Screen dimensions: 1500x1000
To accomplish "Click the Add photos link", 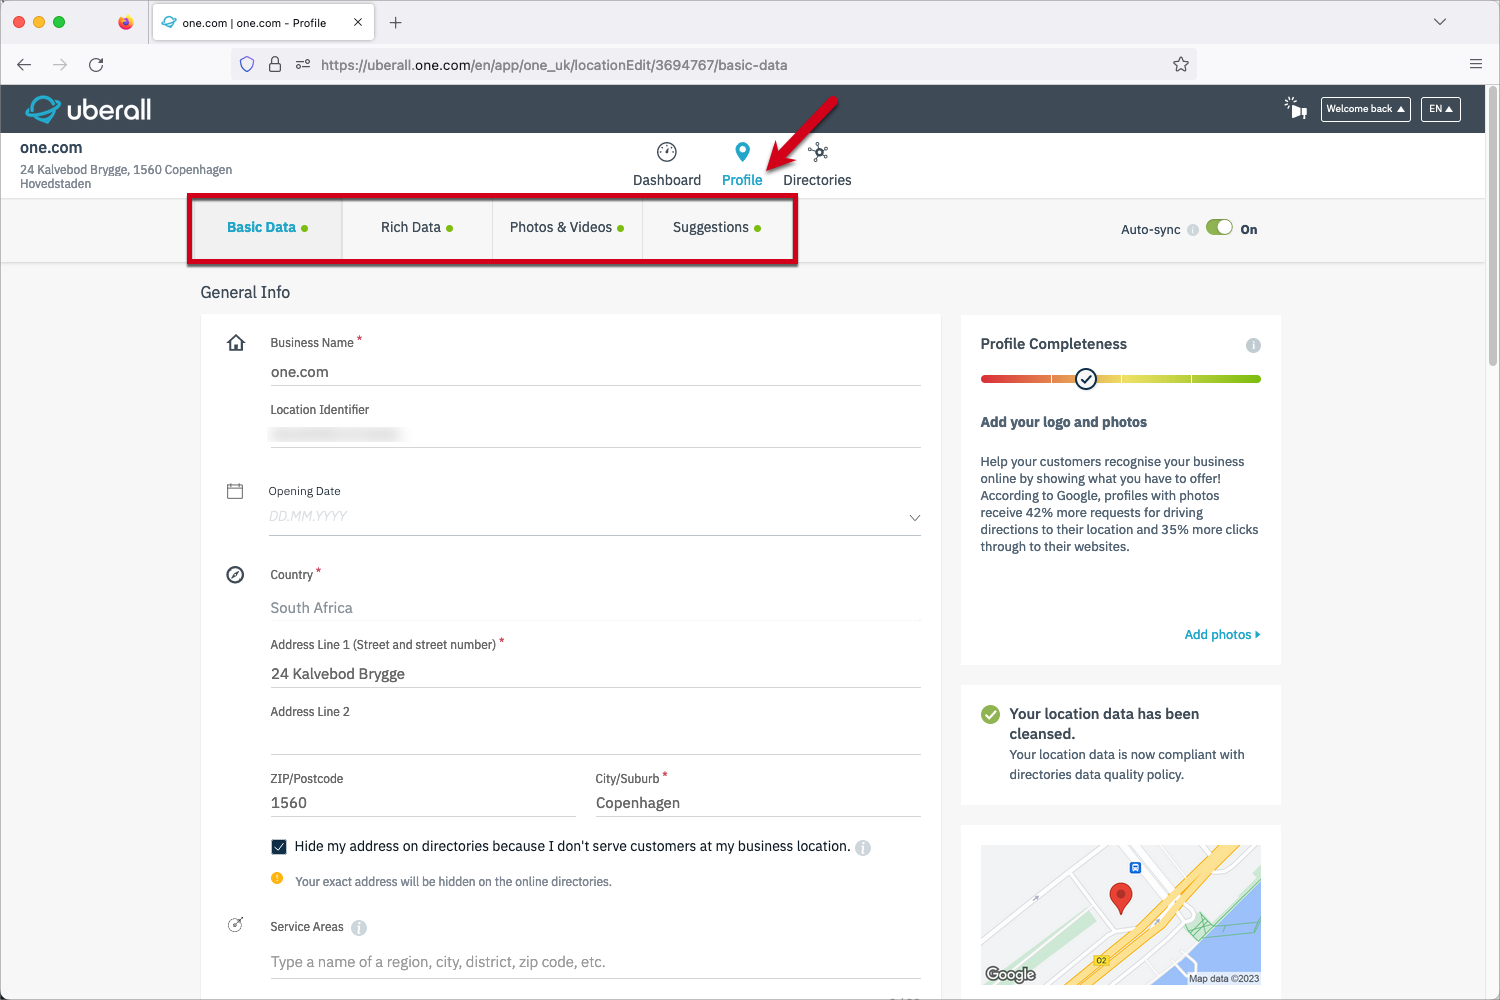I will tap(1221, 635).
